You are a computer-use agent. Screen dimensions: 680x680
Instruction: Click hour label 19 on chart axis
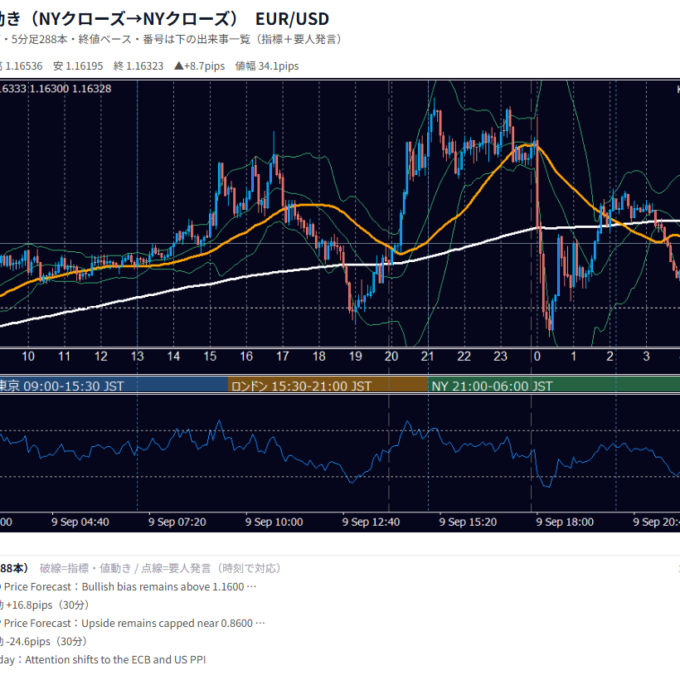coord(356,356)
